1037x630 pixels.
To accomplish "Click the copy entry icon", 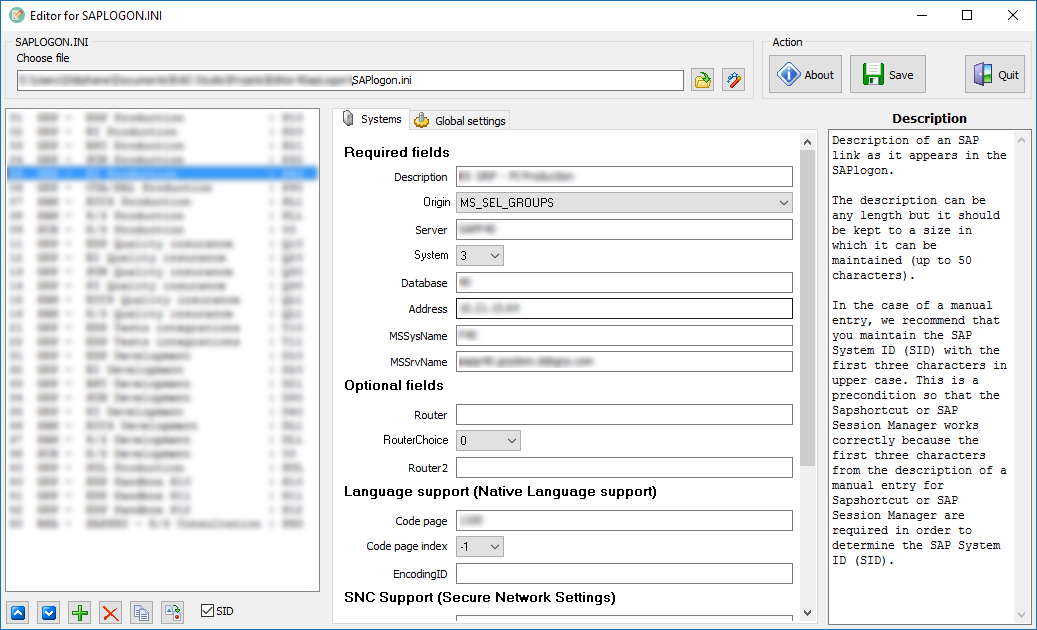I will 142,612.
